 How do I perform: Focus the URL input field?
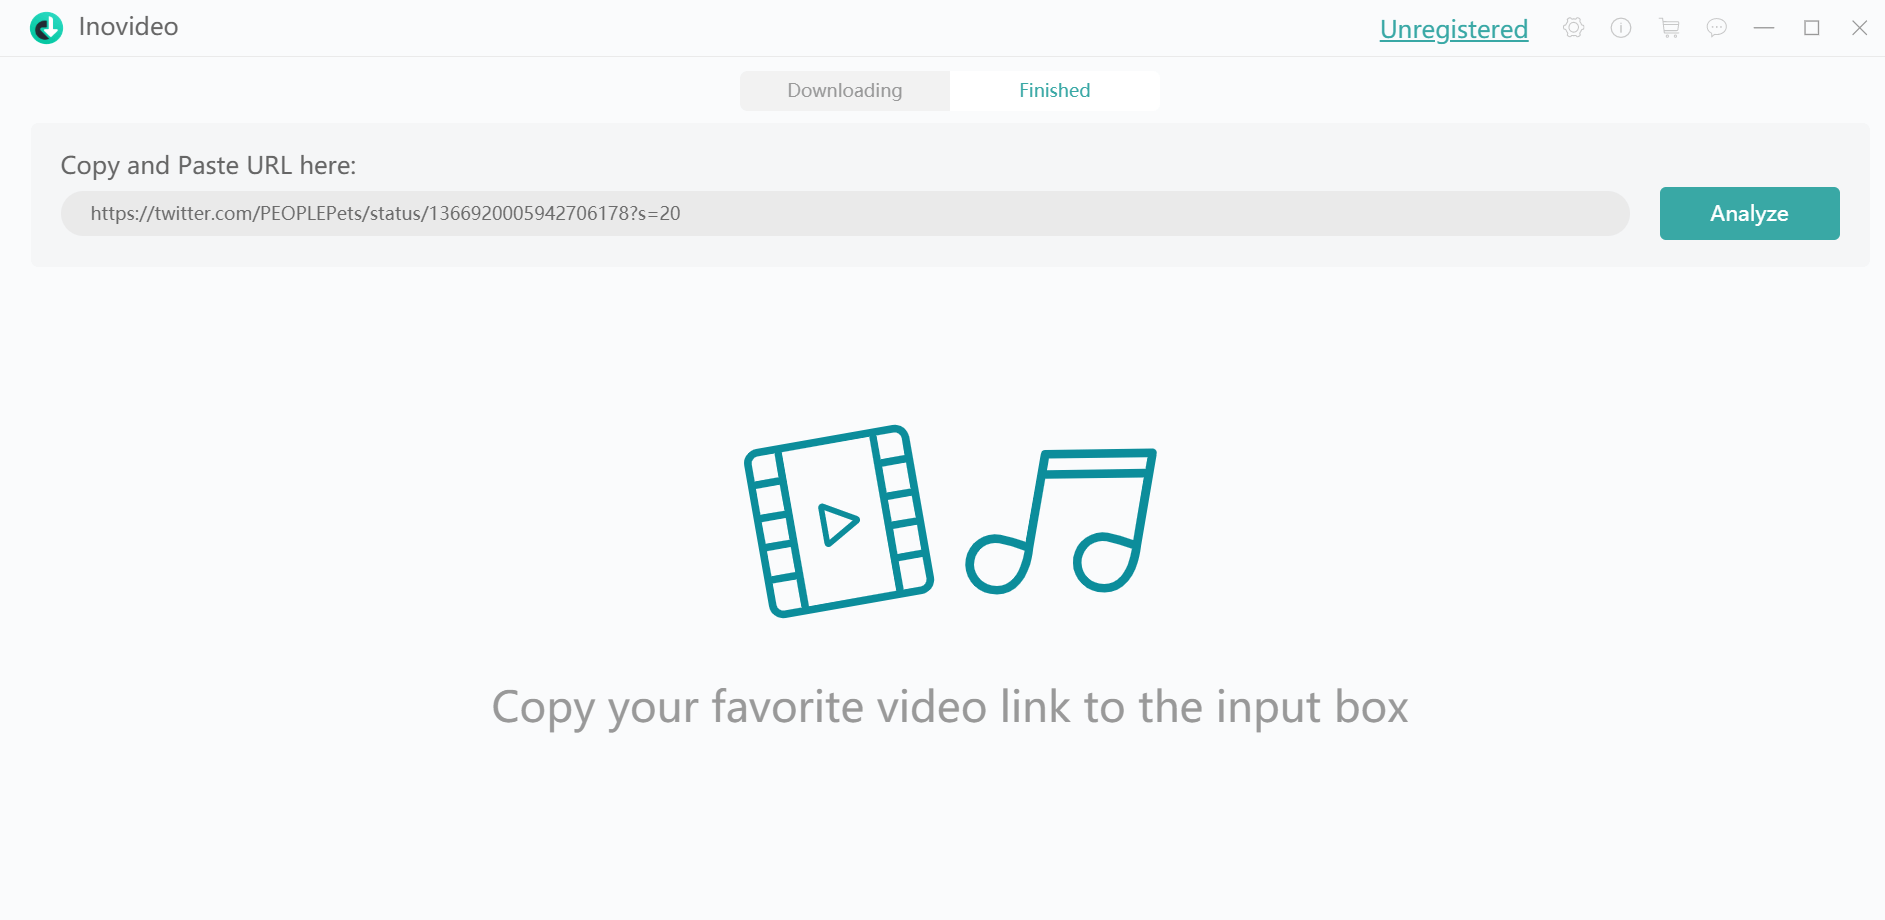tap(845, 213)
